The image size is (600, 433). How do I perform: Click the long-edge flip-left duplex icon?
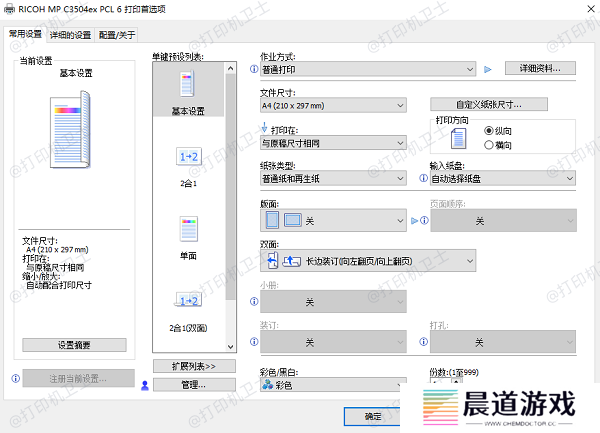click(272, 260)
